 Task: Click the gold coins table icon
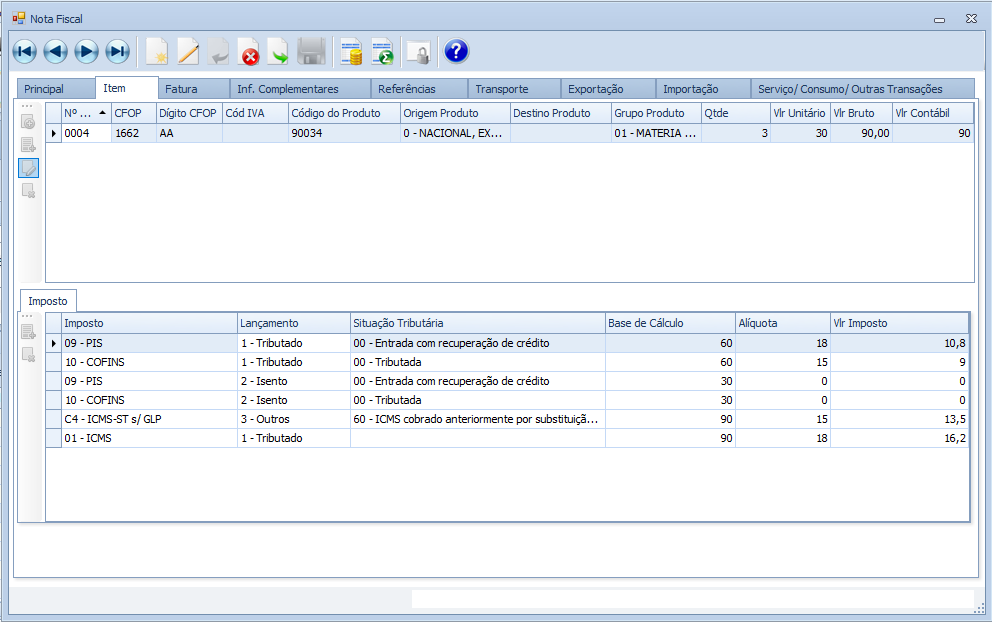(351, 52)
